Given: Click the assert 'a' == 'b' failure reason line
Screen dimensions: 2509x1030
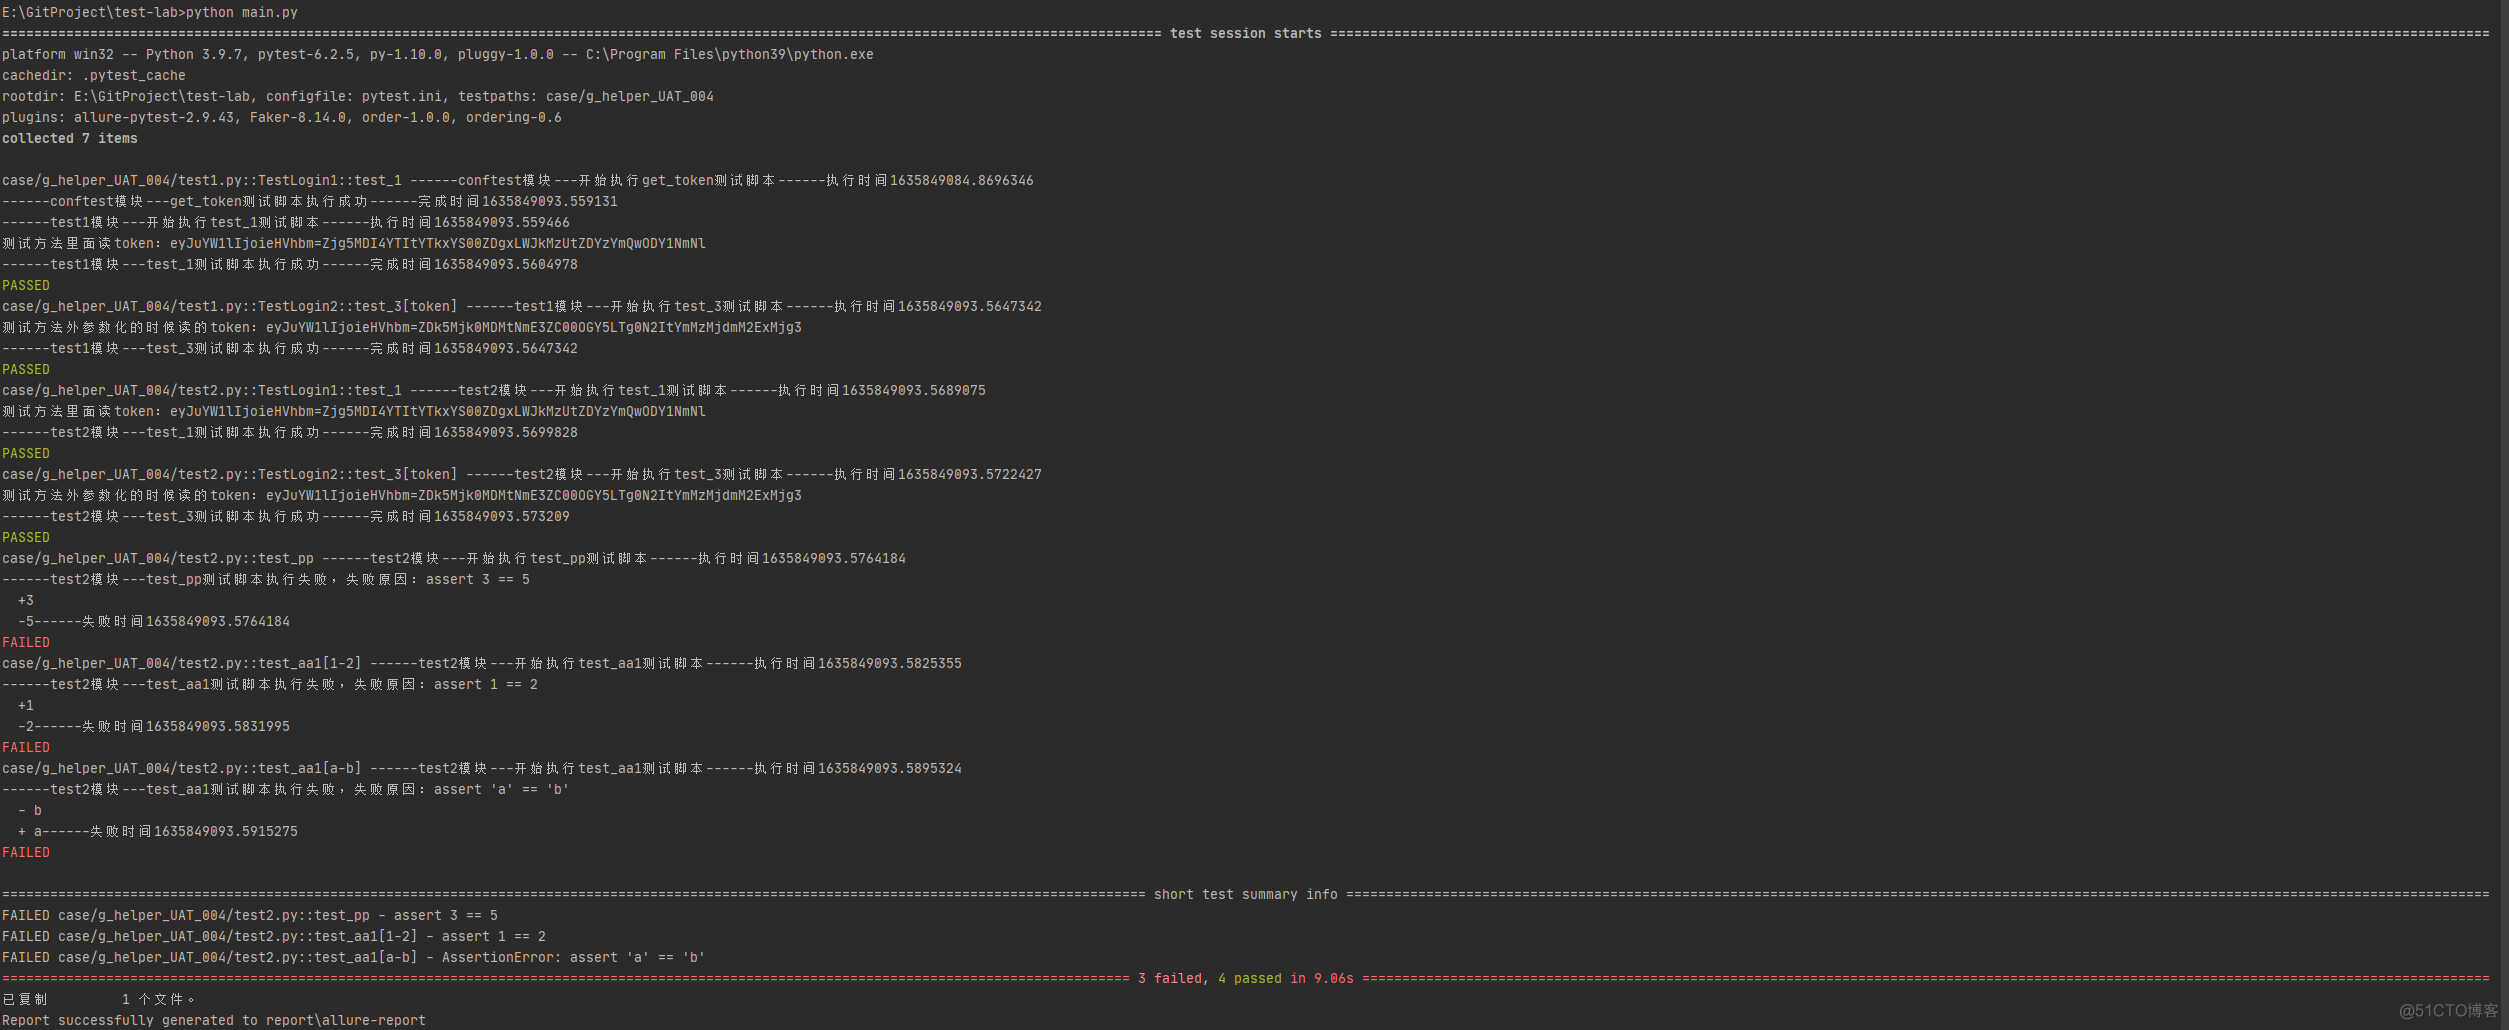Looking at the screenshot, I should point(286,789).
